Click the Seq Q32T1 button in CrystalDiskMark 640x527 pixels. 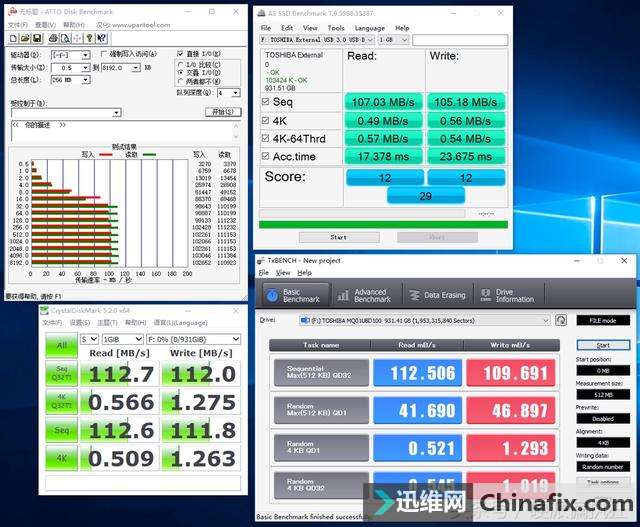point(61,373)
